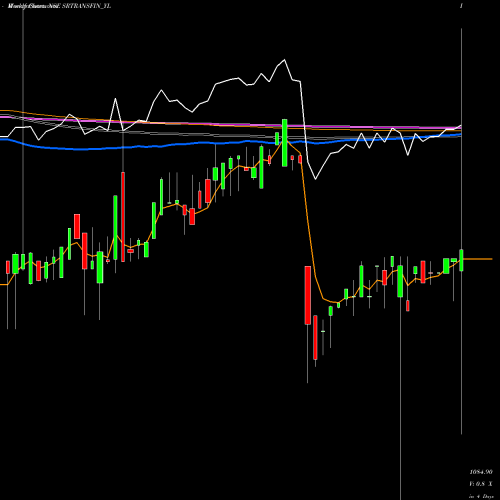This screenshot has width=500, height=500.
Task: Select the last green candle at right edge
Action: point(462,260)
